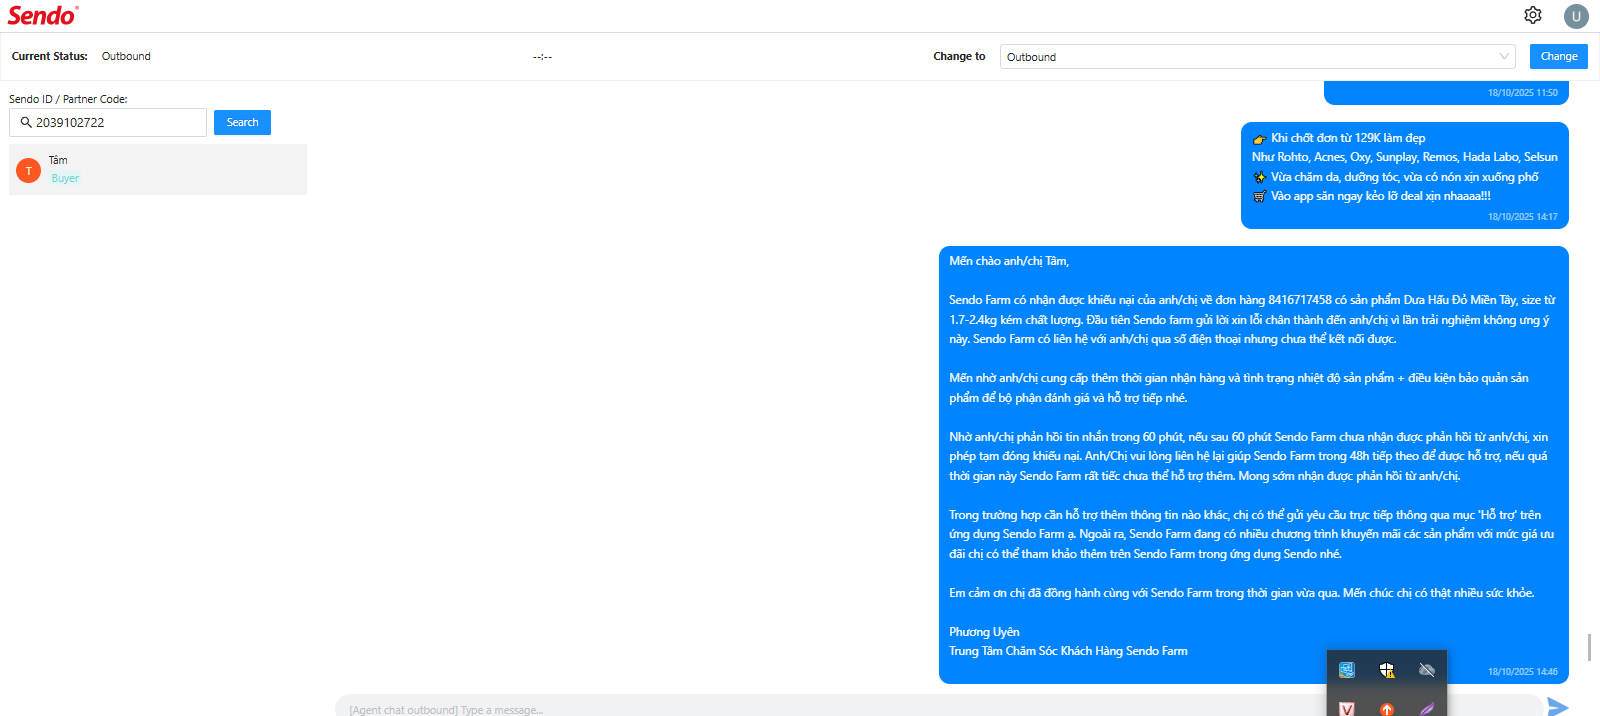Click the OneDrive offline cloud tray icon
The height and width of the screenshot is (716, 1600).
[x=1427, y=670]
